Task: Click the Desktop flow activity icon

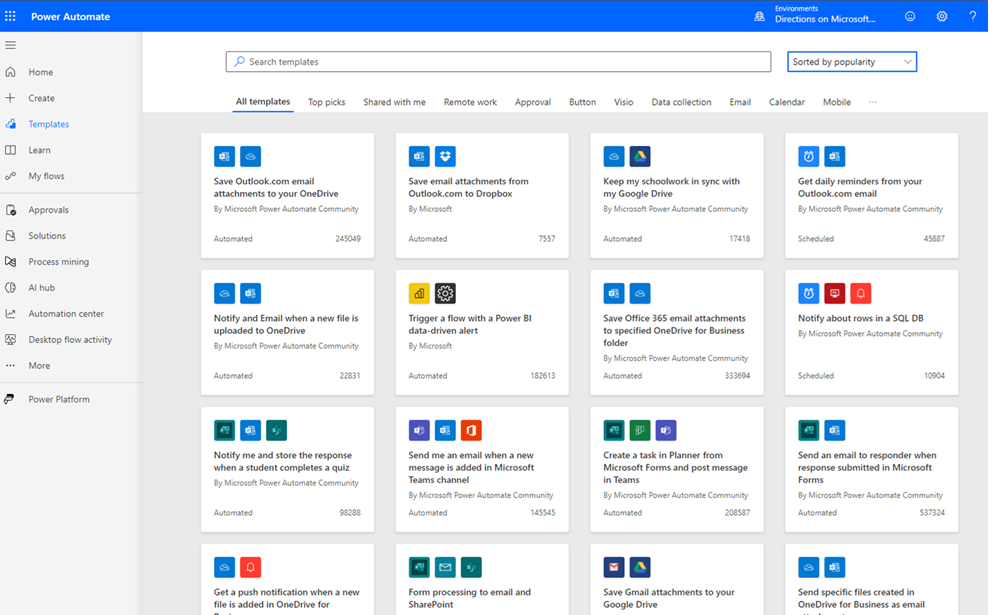Action: [10, 339]
